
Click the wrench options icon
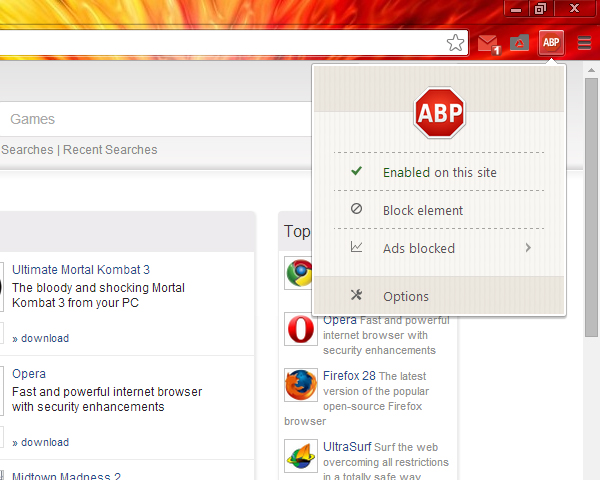[x=356, y=295]
